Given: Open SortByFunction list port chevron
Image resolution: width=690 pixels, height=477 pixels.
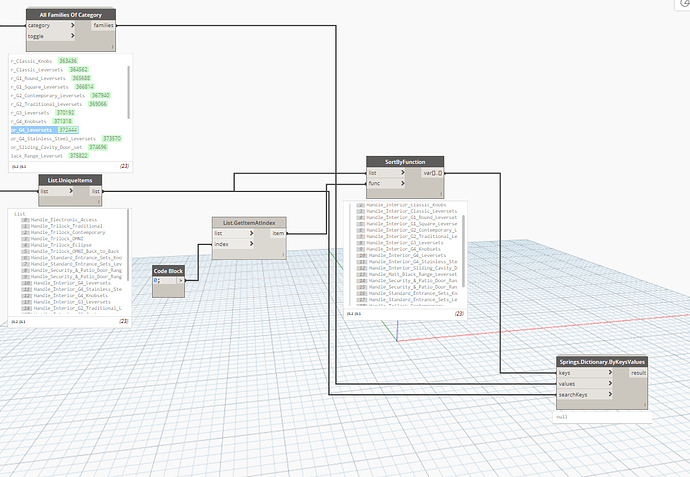Looking at the screenshot, I should pos(403,172).
